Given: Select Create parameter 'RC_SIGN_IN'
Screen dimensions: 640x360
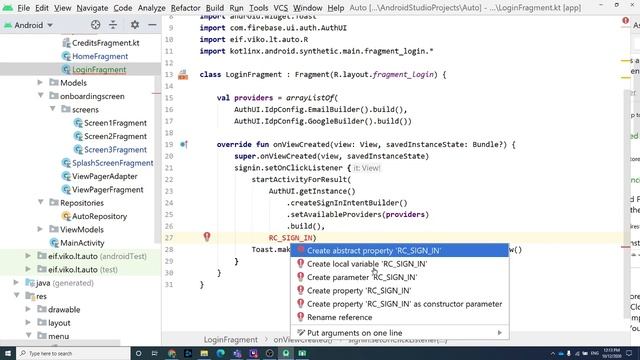Looking at the screenshot, I should point(400,277).
